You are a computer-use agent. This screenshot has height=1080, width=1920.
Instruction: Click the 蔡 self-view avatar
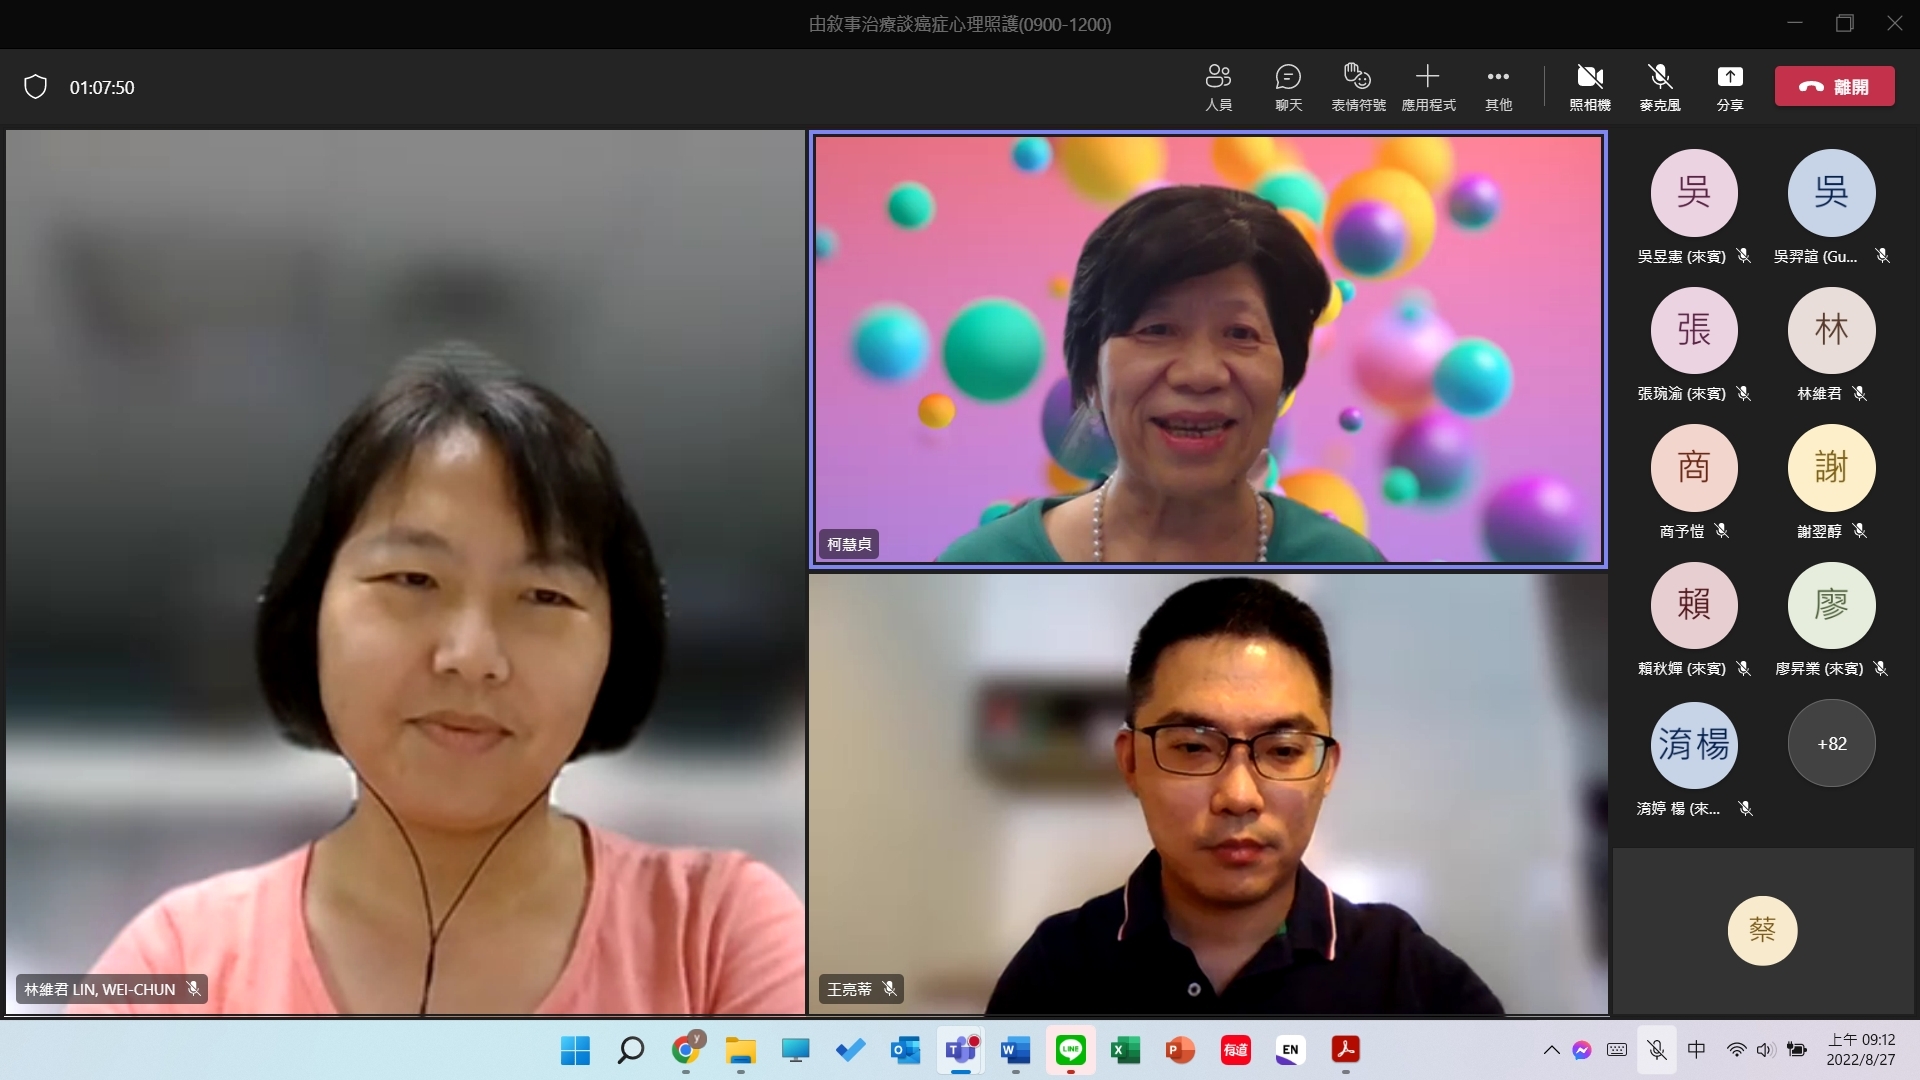pyautogui.click(x=1762, y=930)
